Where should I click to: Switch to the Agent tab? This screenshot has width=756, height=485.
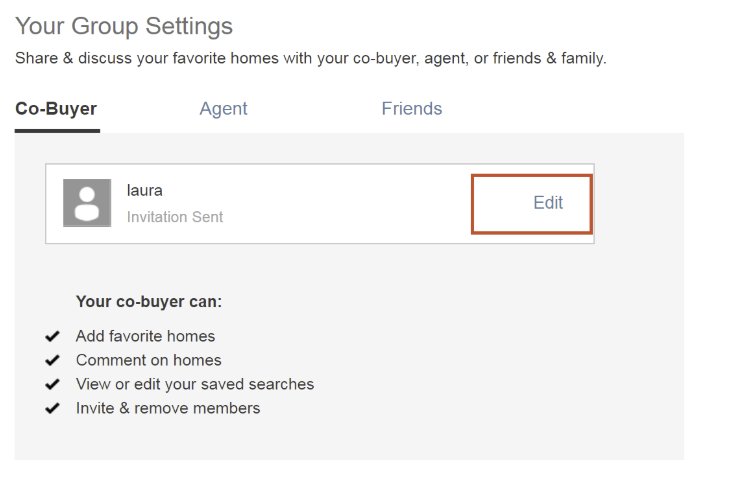(x=223, y=109)
